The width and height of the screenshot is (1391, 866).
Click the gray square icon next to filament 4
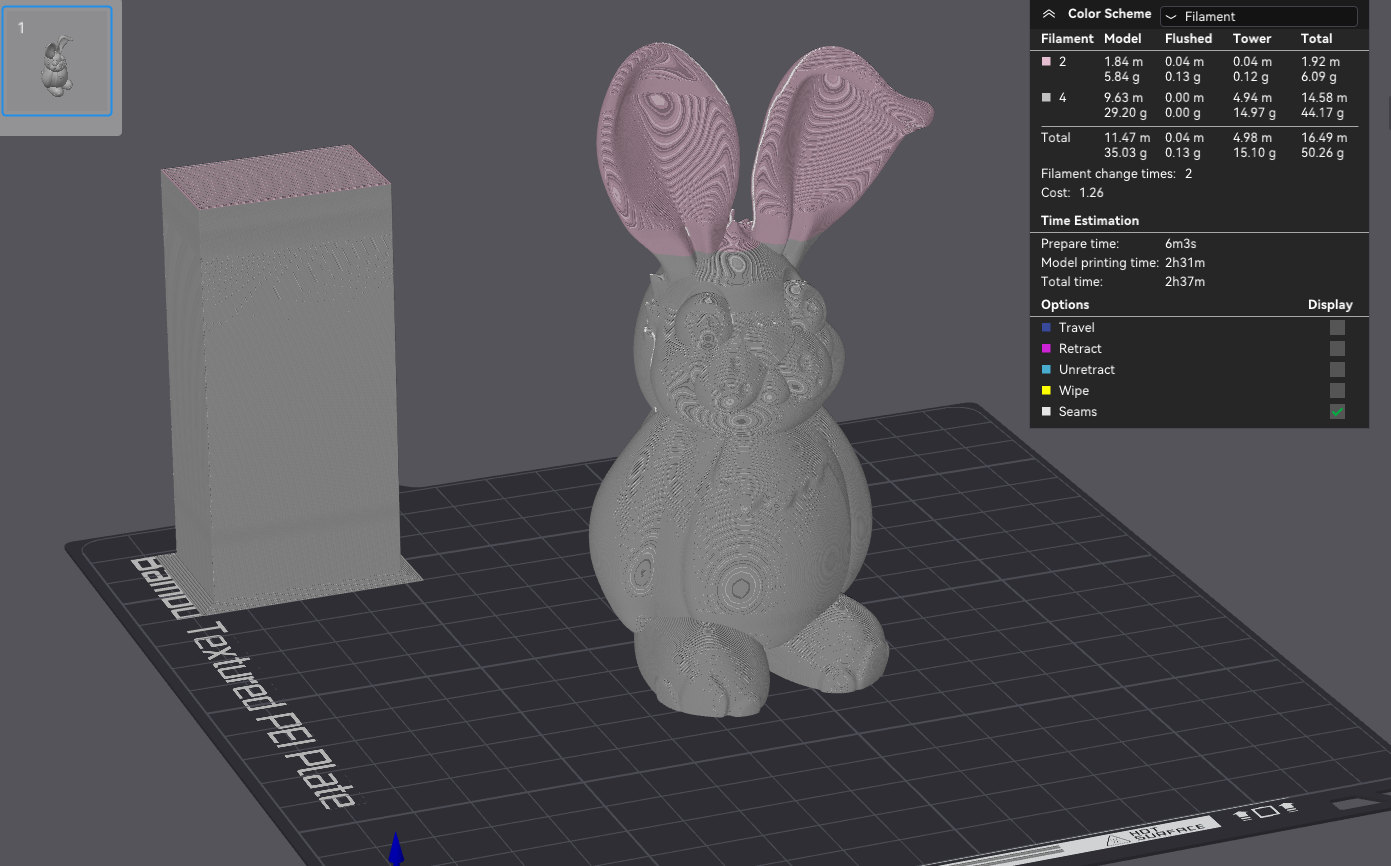pyautogui.click(x=1046, y=97)
